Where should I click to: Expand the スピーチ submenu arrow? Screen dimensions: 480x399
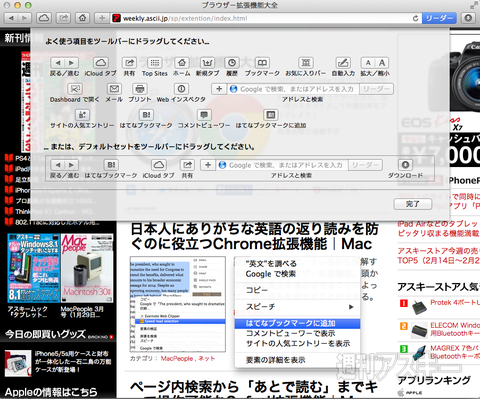click(351, 307)
